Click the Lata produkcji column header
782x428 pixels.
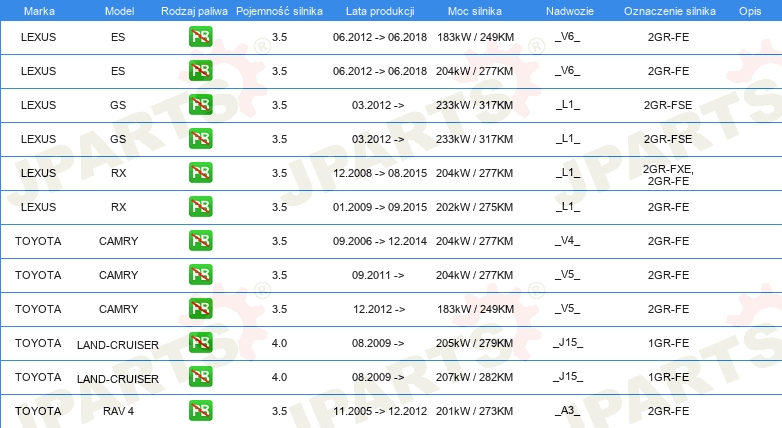click(380, 11)
